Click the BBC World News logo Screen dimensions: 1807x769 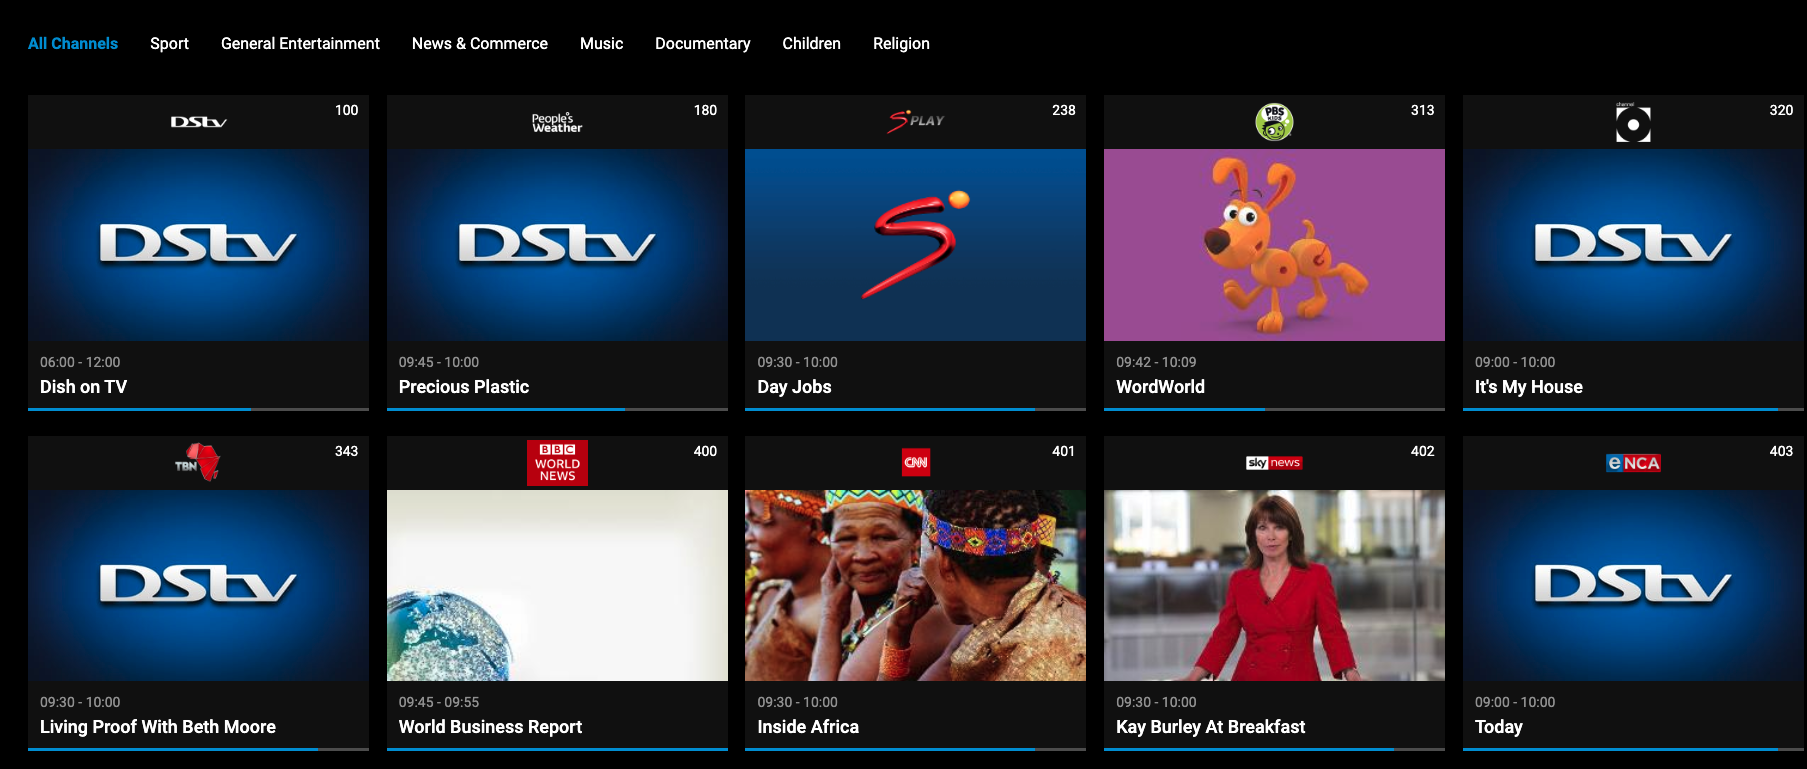coord(557,462)
